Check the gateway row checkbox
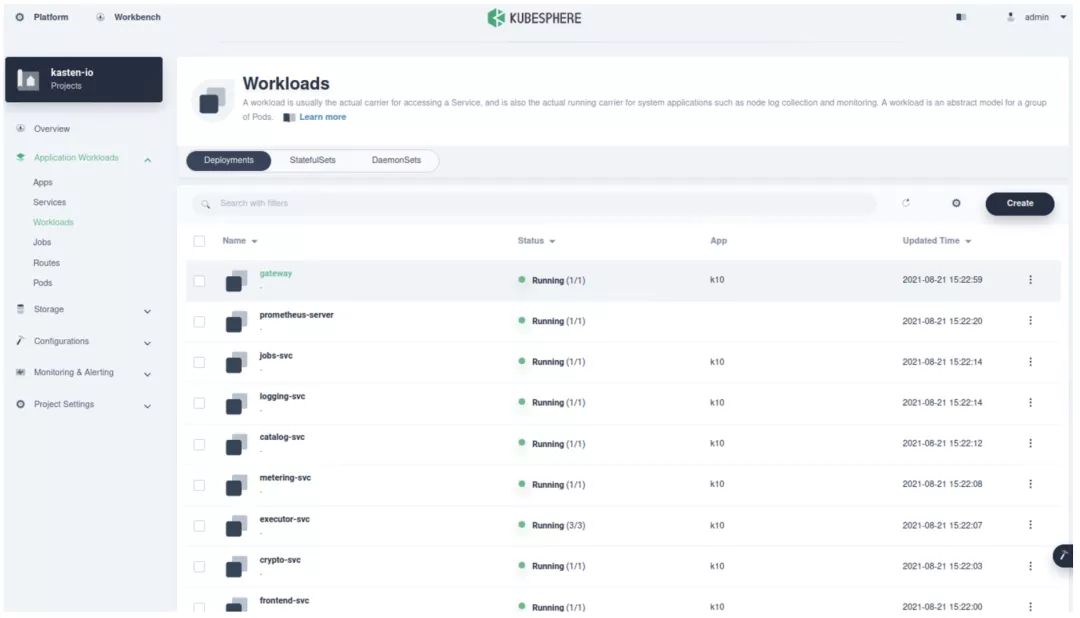The height and width of the screenshot is (618, 1080). pyautogui.click(x=197, y=280)
